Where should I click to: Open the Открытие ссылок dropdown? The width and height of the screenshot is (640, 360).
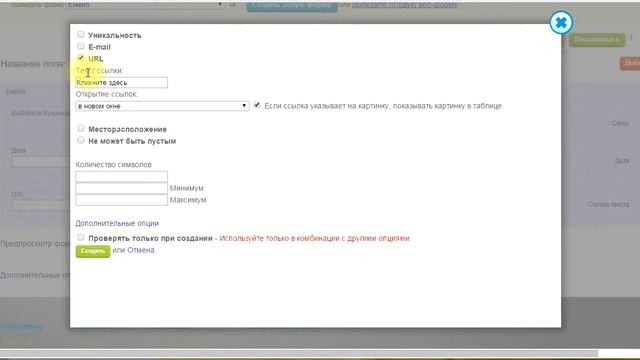[162, 106]
